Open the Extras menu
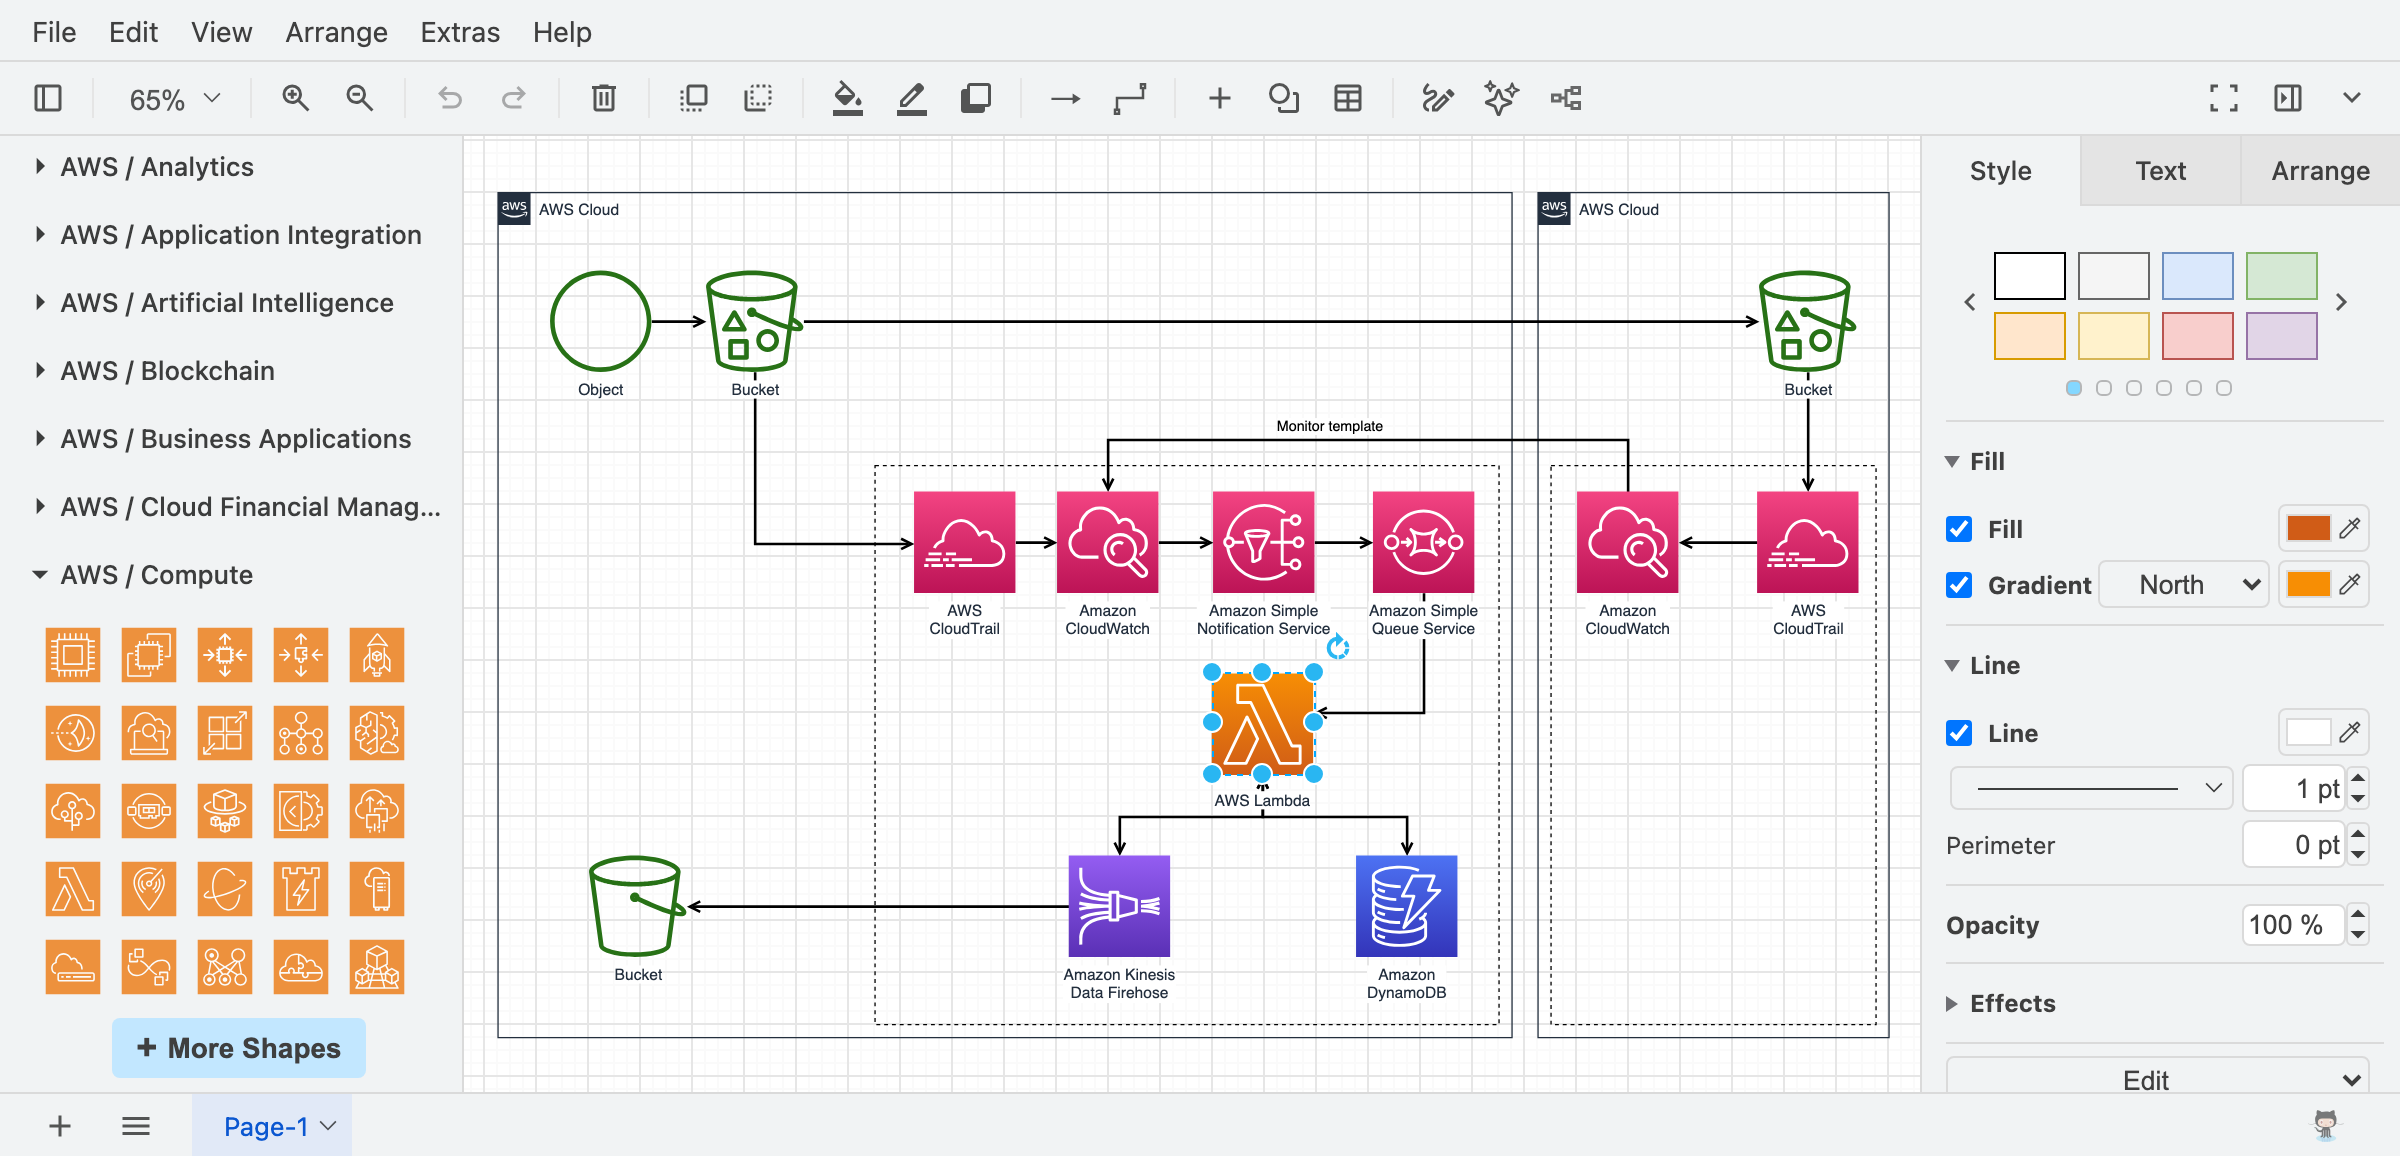 click(460, 32)
